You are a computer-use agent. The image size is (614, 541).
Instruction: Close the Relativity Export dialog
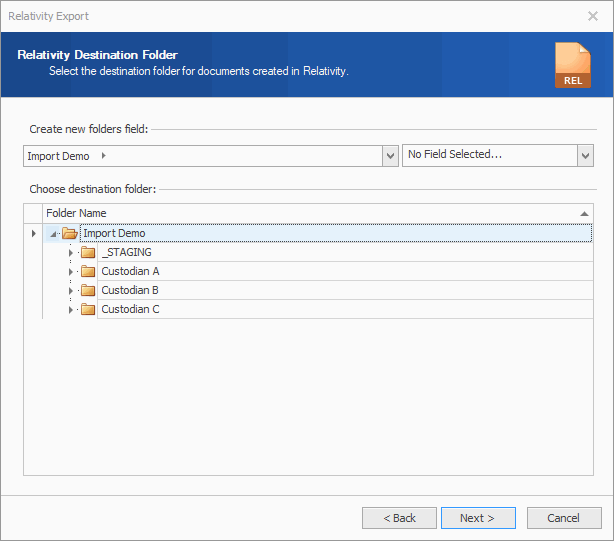point(592,16)
